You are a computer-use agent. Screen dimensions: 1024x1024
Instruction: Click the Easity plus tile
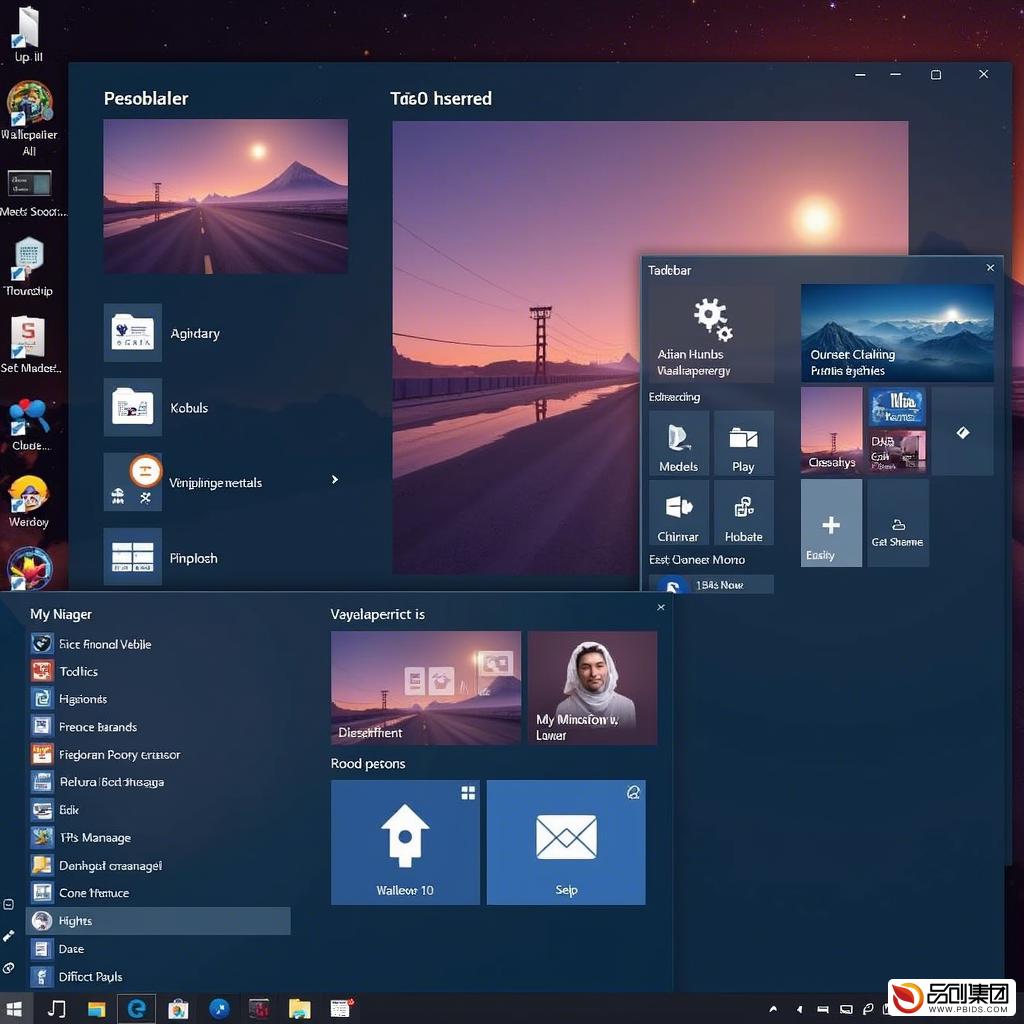tap(831, 523)
